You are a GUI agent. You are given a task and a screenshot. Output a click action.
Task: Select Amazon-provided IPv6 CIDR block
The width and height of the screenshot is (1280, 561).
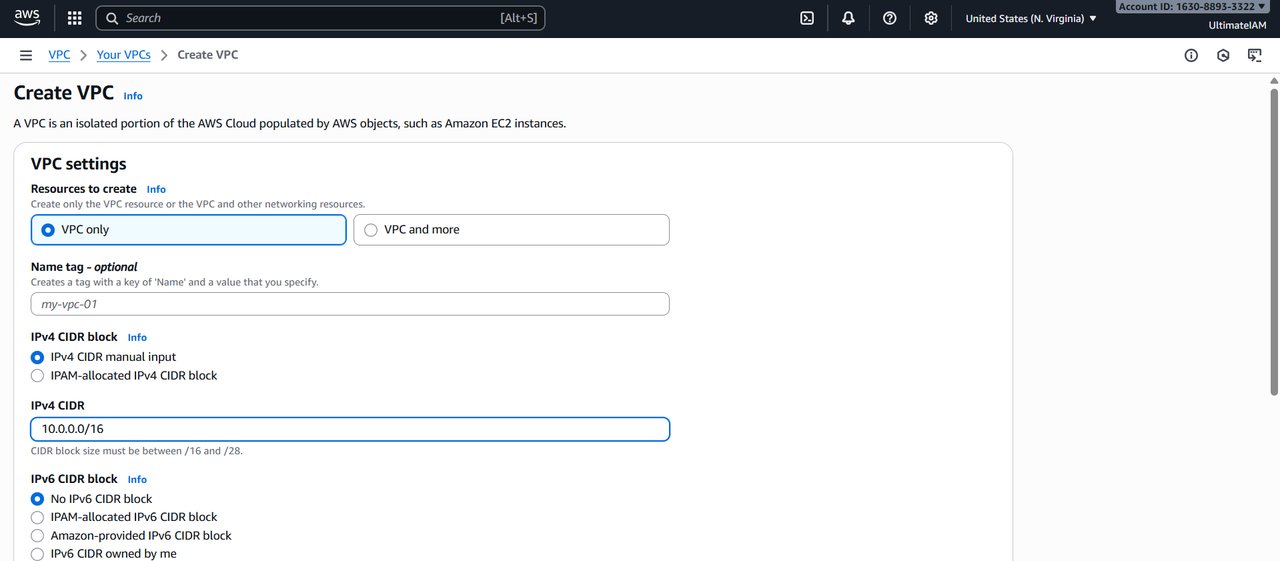(x=38, y=536)
